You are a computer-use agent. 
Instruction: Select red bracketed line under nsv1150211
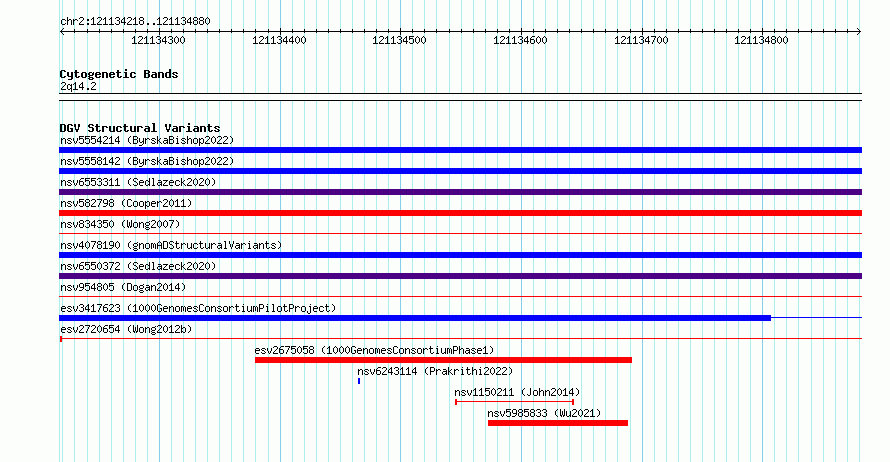tap(514, 402)
